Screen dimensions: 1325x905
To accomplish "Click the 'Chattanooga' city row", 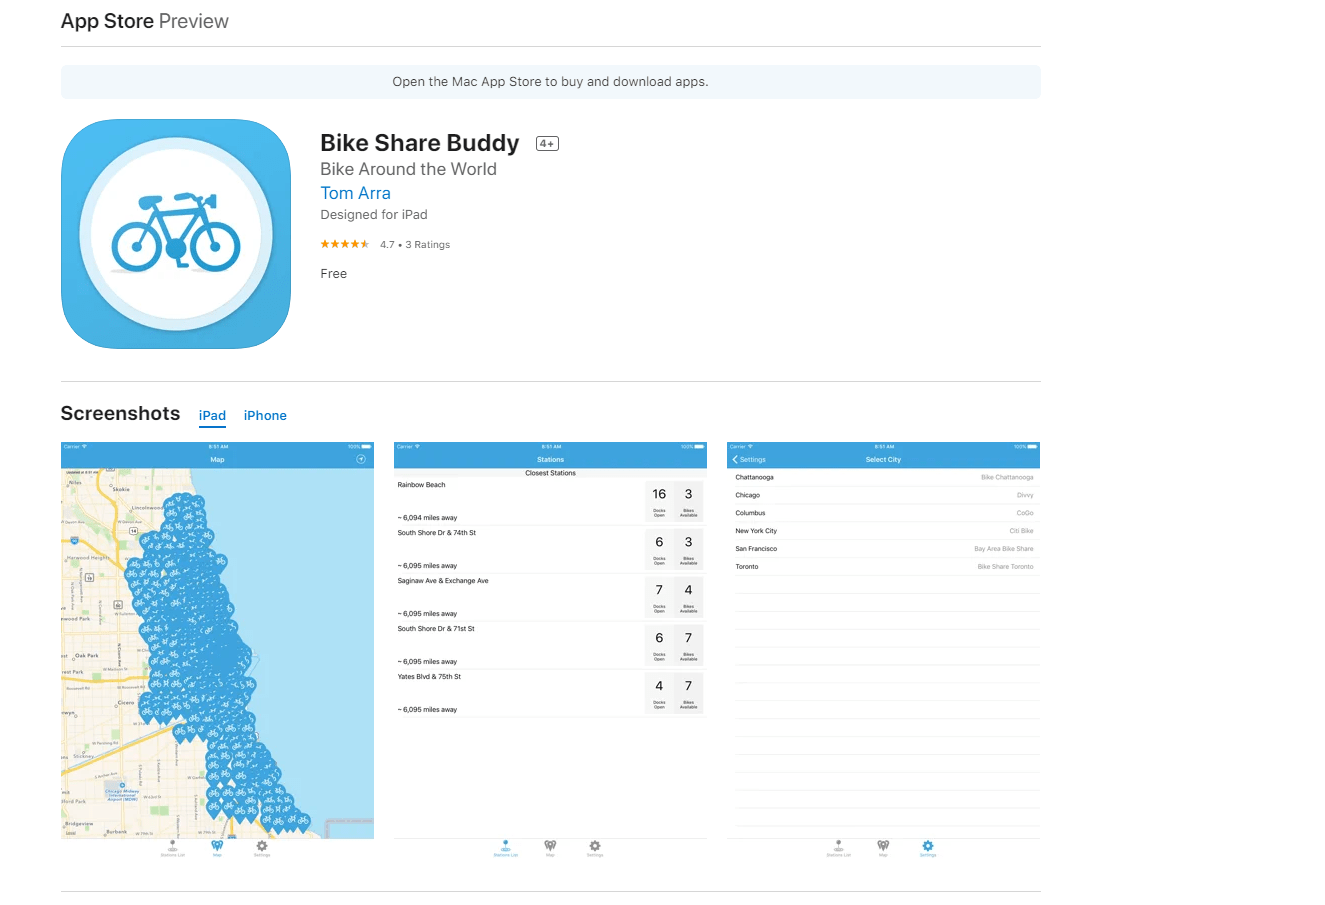I will point(883,477).
